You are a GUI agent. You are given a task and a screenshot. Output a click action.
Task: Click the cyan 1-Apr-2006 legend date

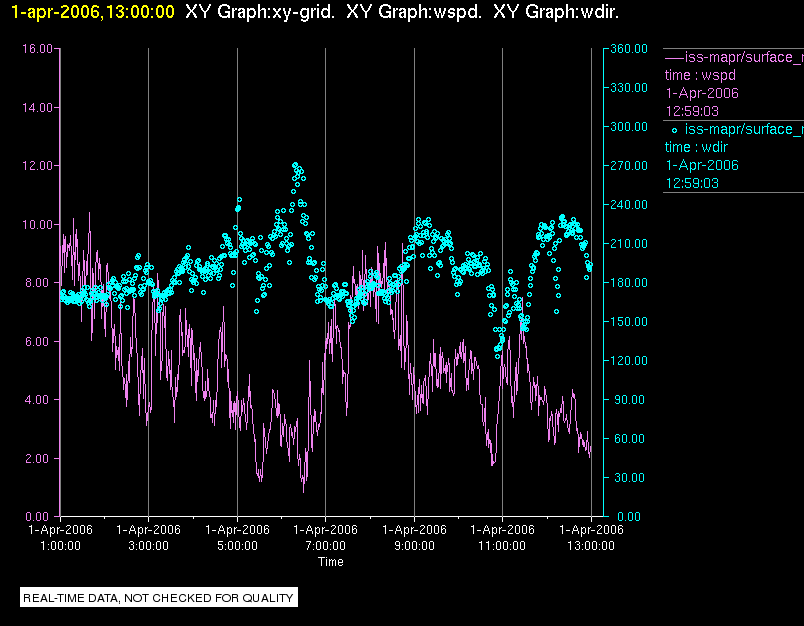pyautogui.click(x=702, y=165)
